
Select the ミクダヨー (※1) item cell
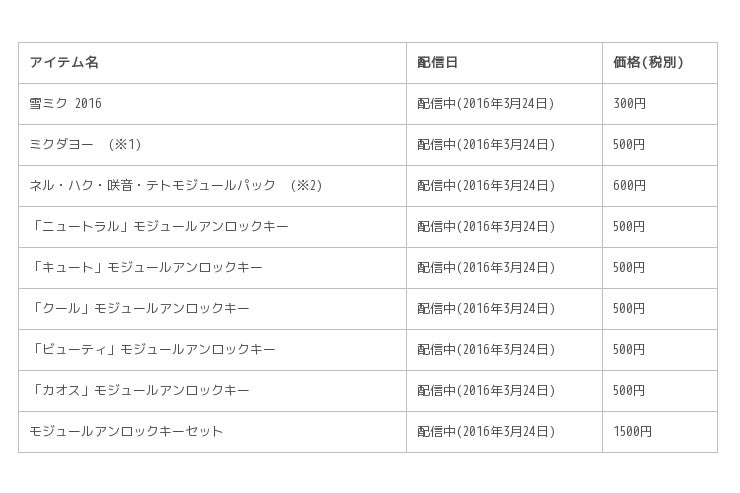pos(85,145)
